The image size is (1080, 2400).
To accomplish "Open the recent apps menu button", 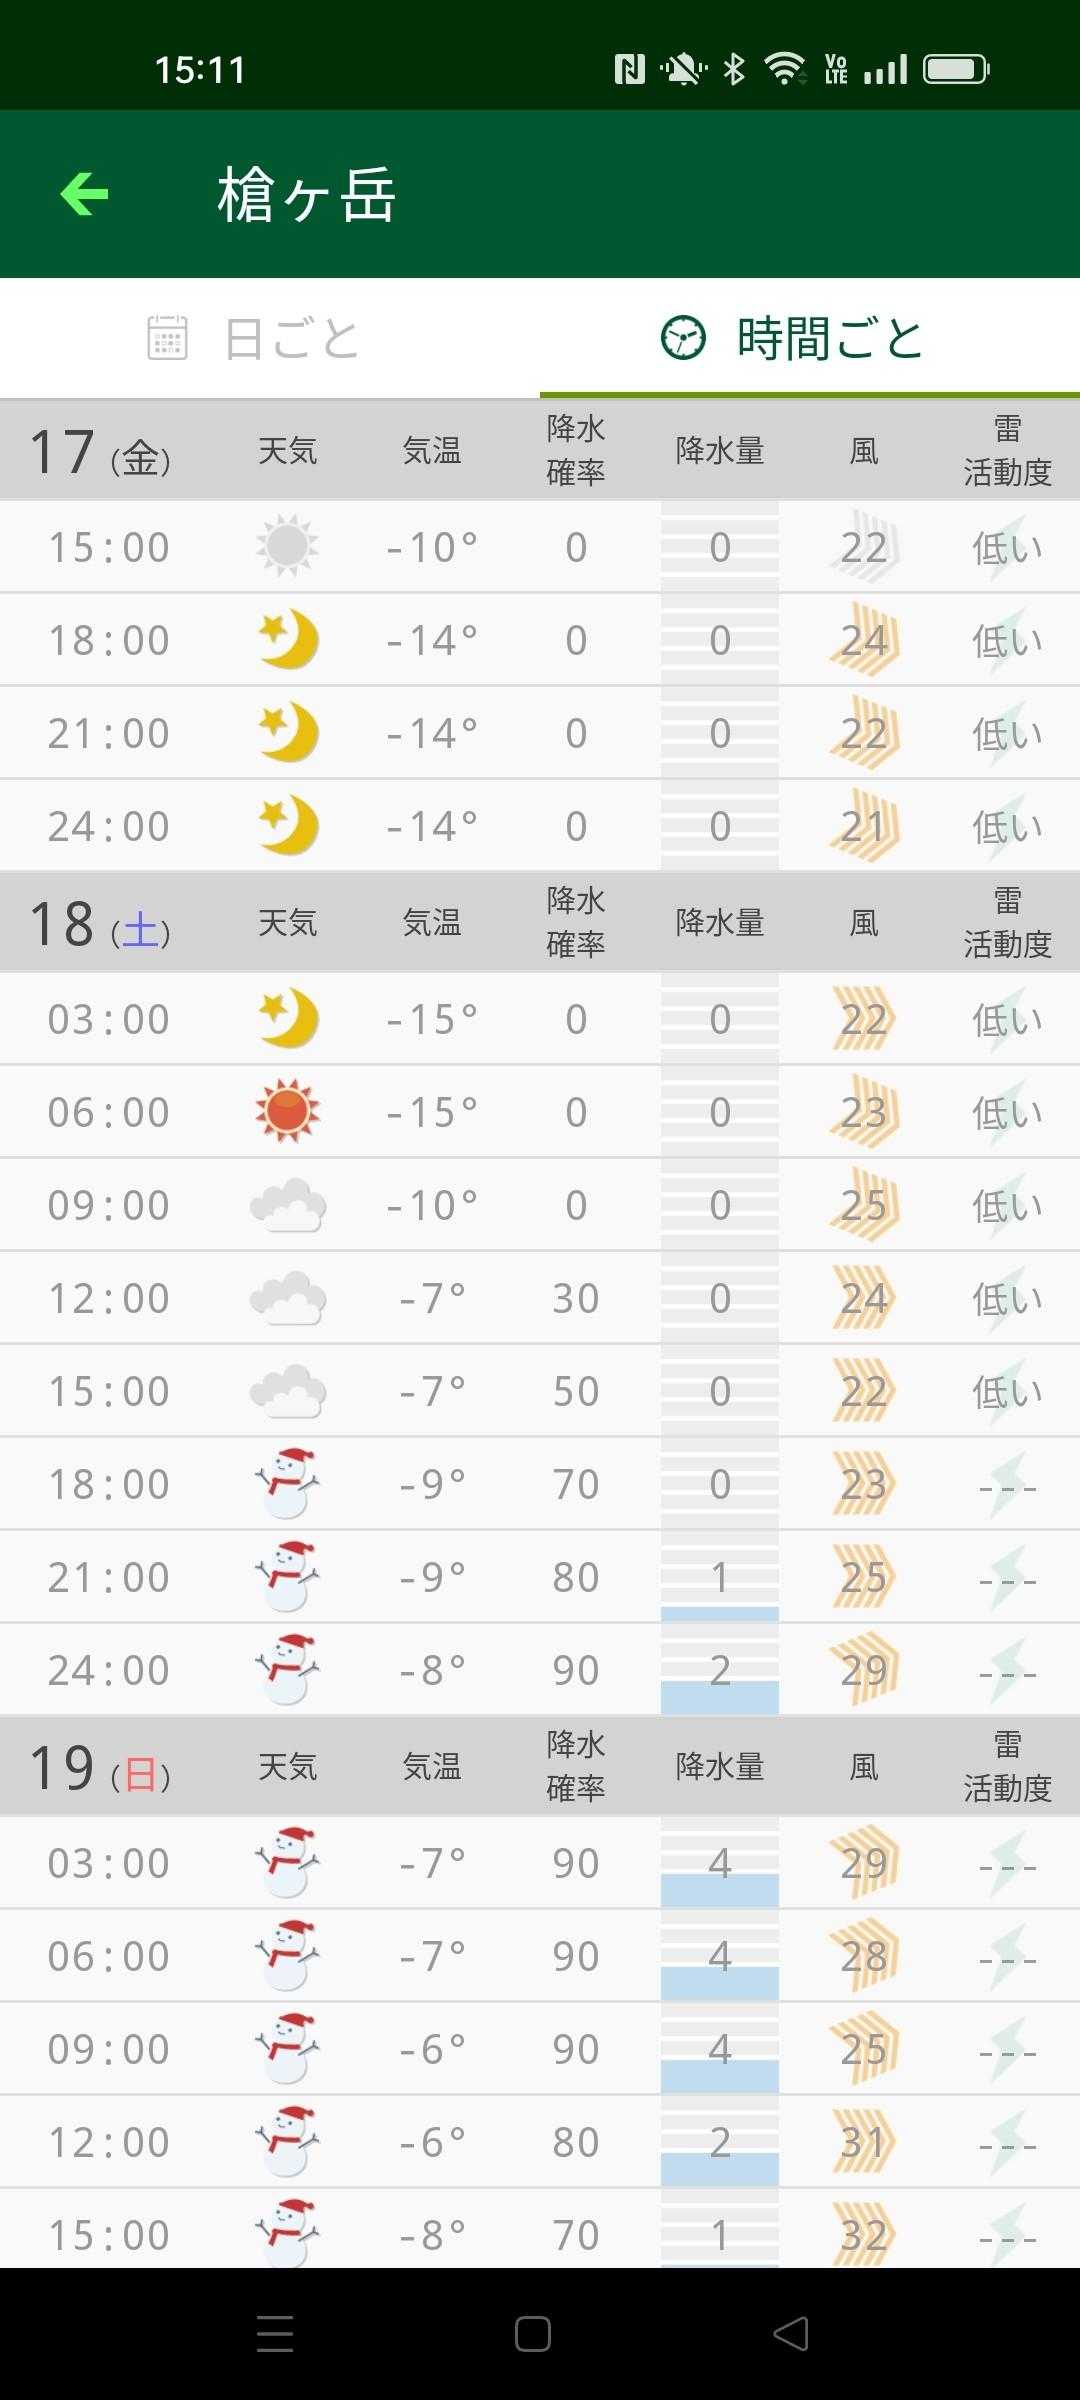I will 275,2334.
